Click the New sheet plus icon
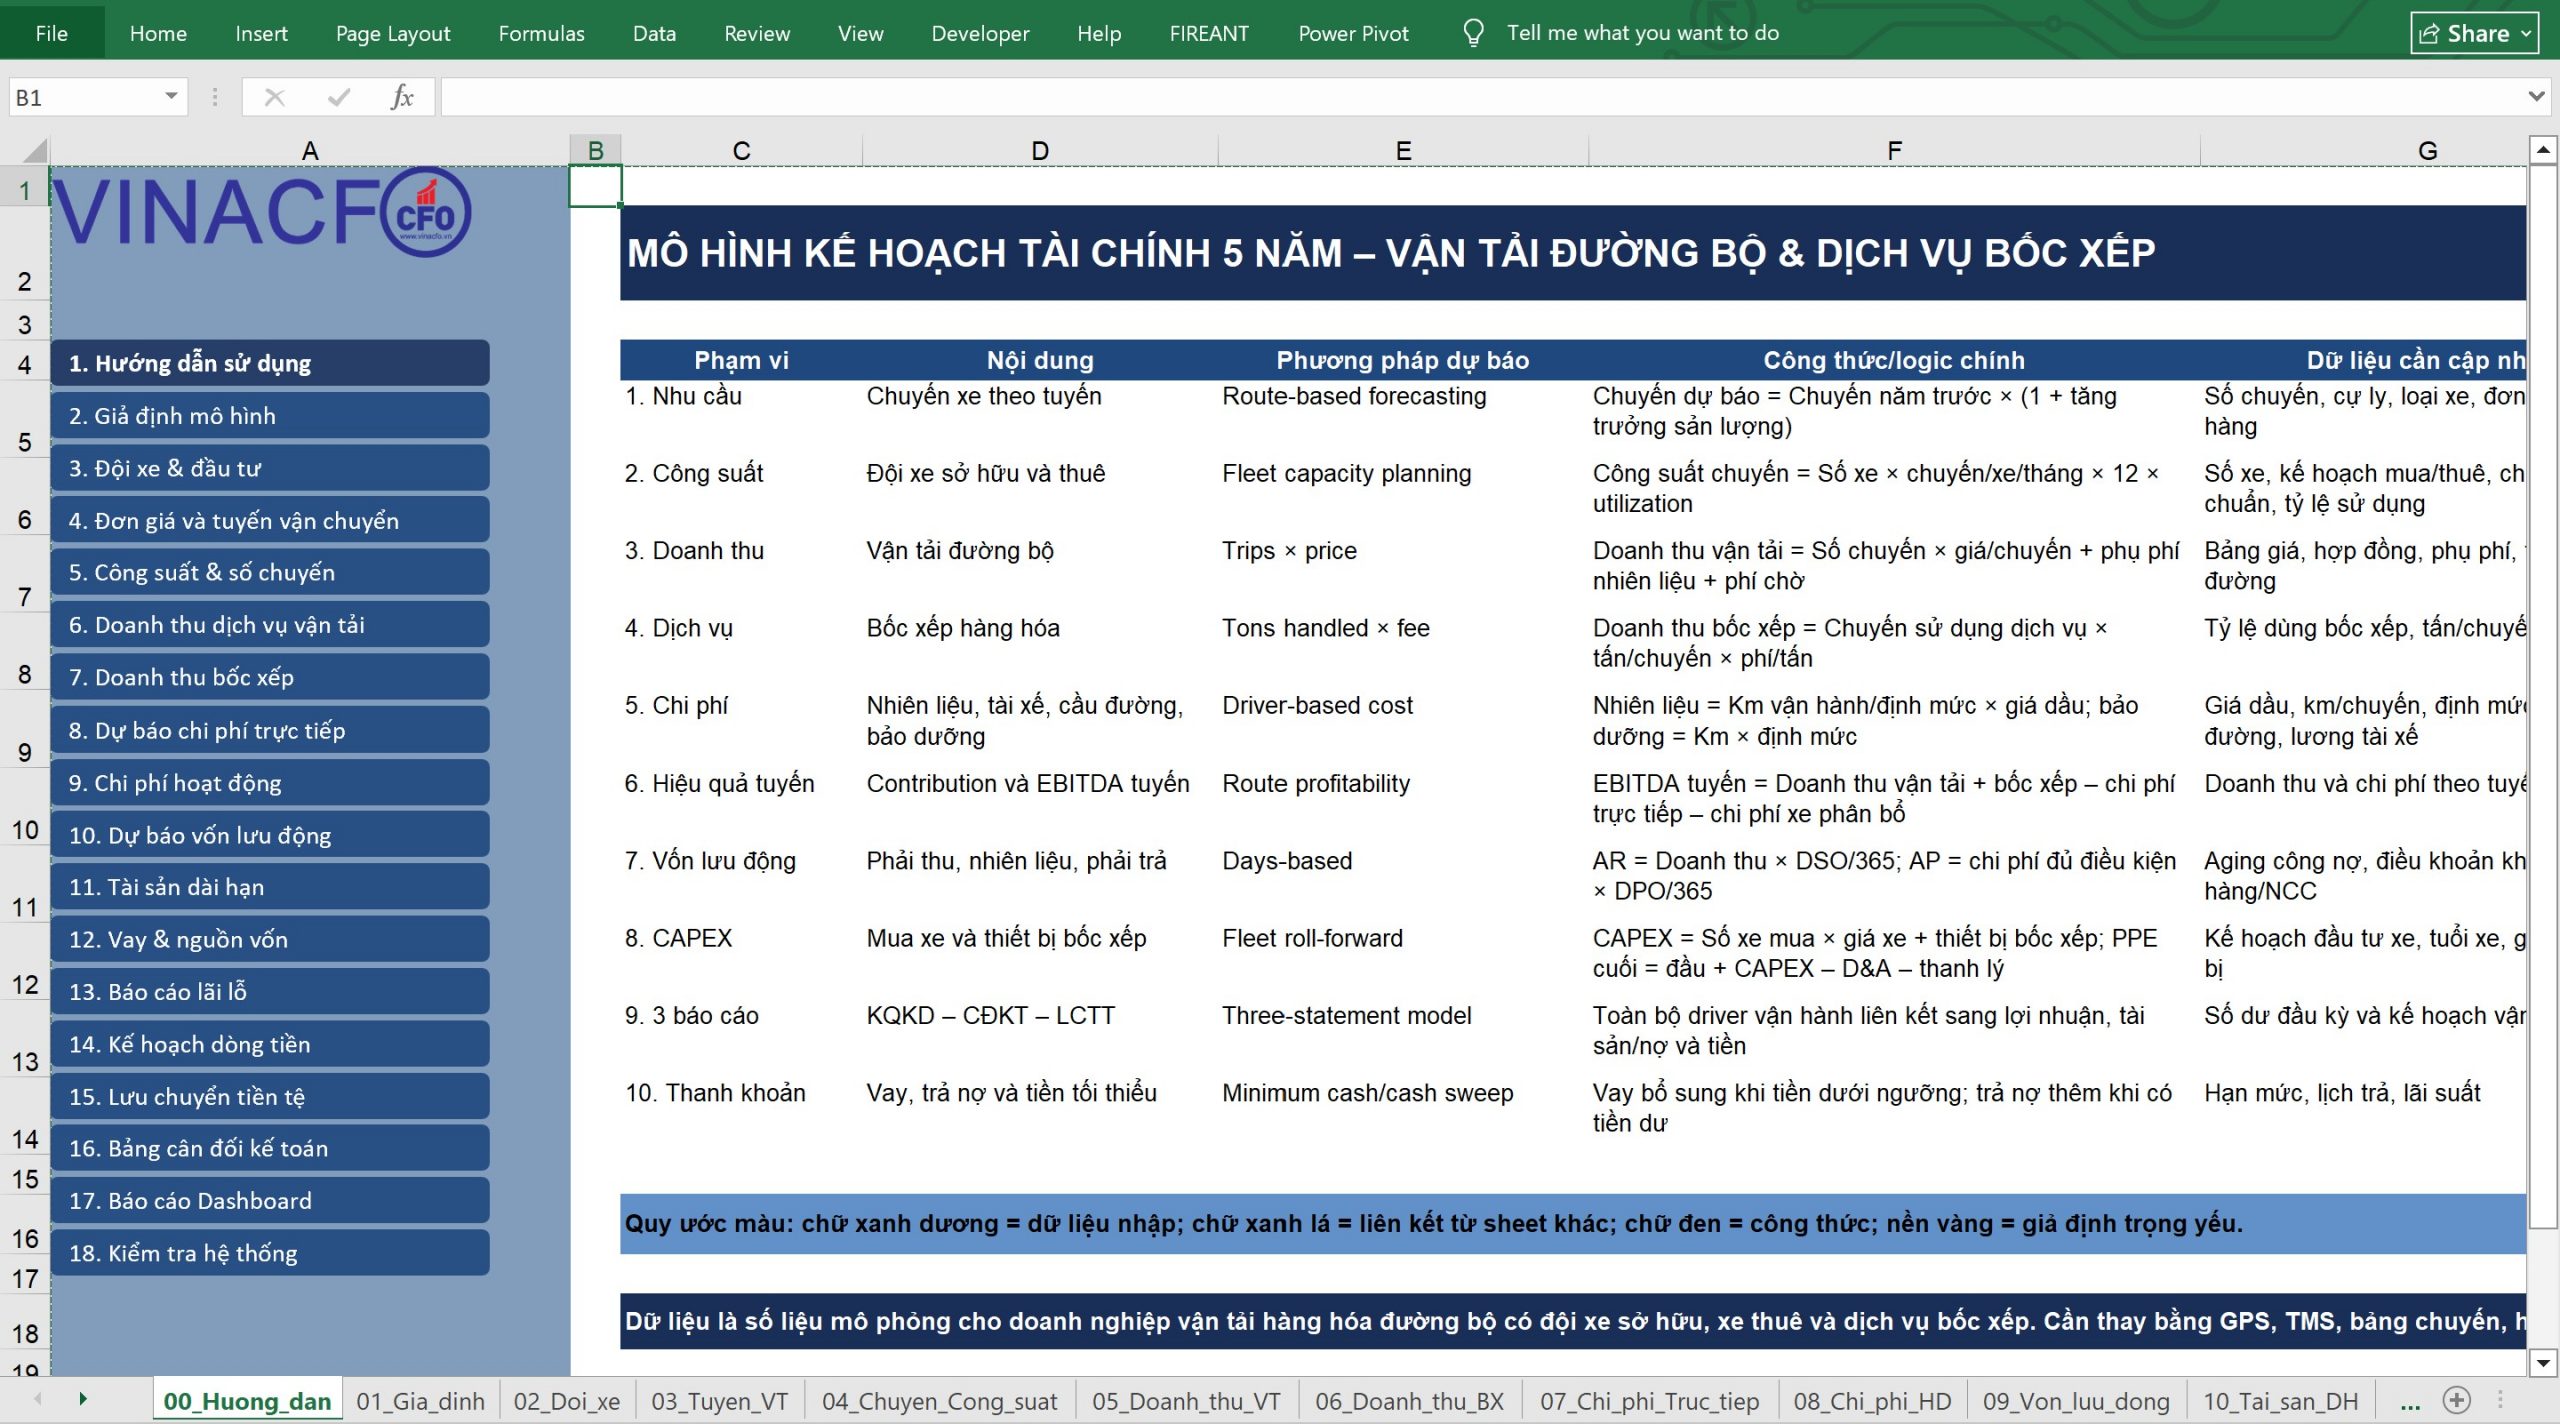 click(2457, 1400)
